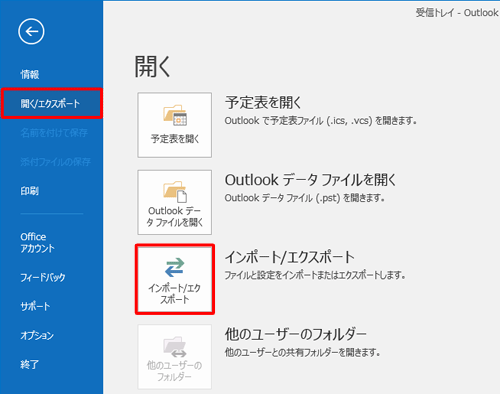500x394 pixels.
Task: Choose 印刷 from the backstage menu
Action: click(29, 191)
